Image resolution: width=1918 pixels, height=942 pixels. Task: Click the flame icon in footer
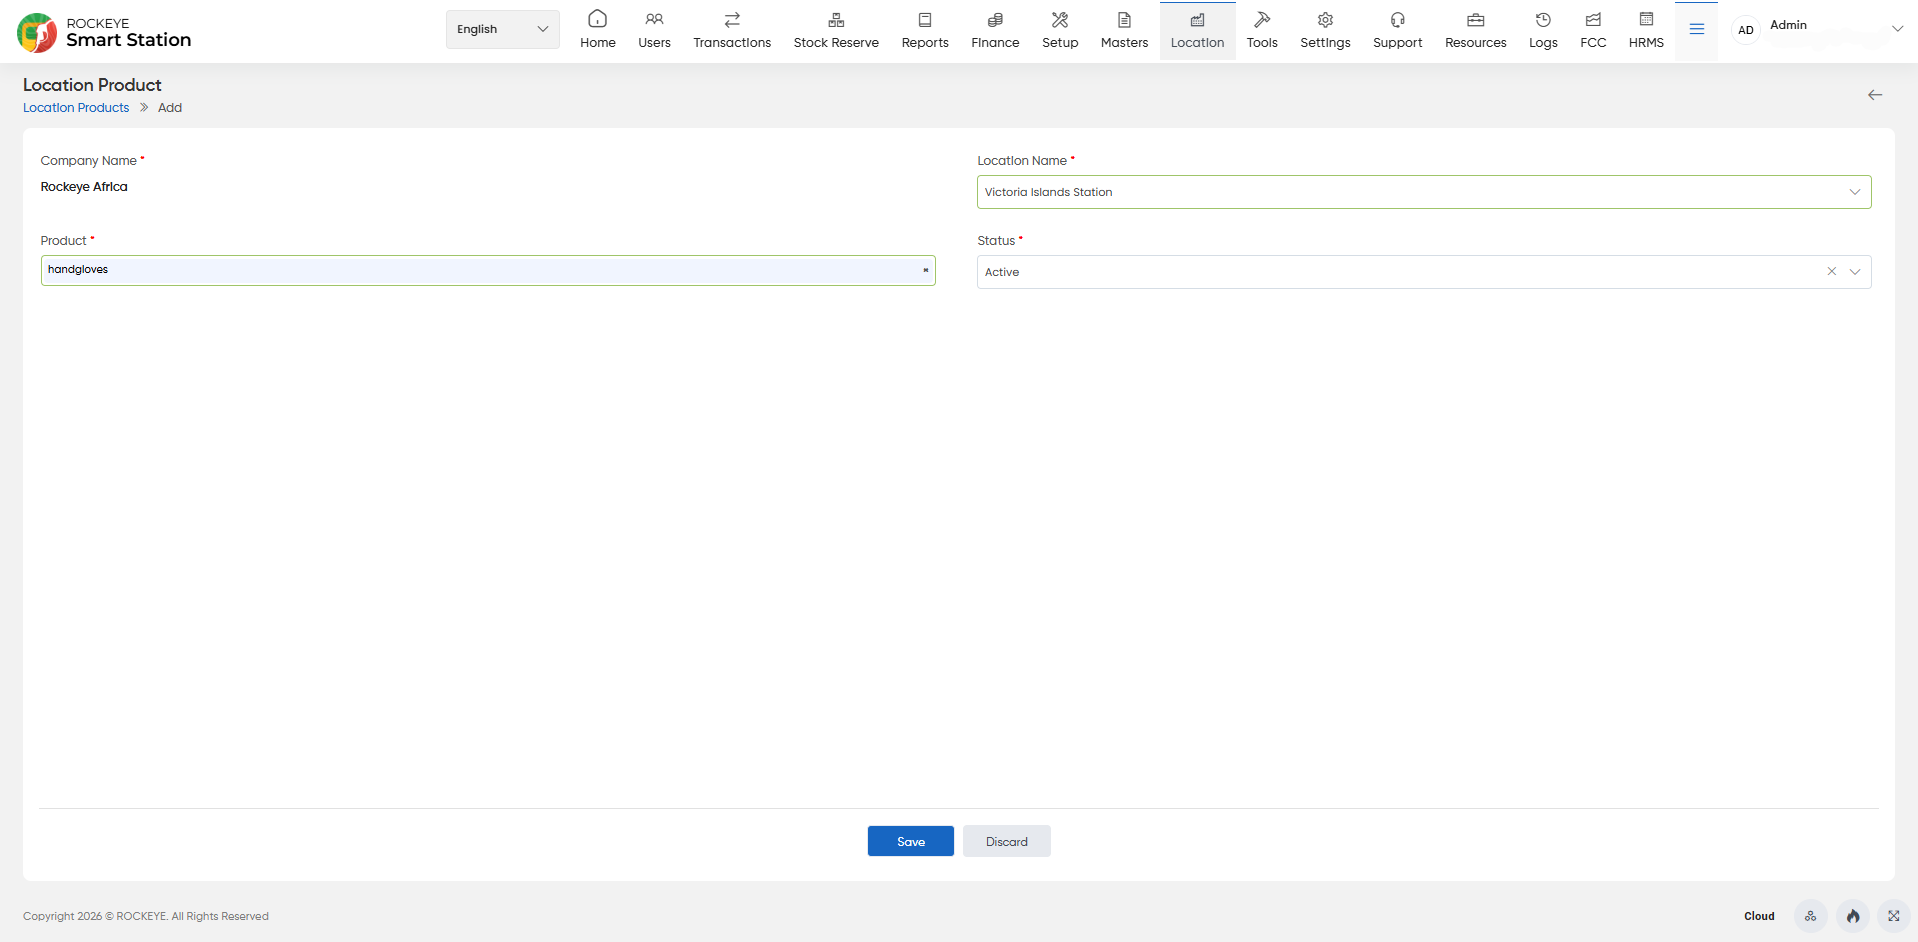1852,916
